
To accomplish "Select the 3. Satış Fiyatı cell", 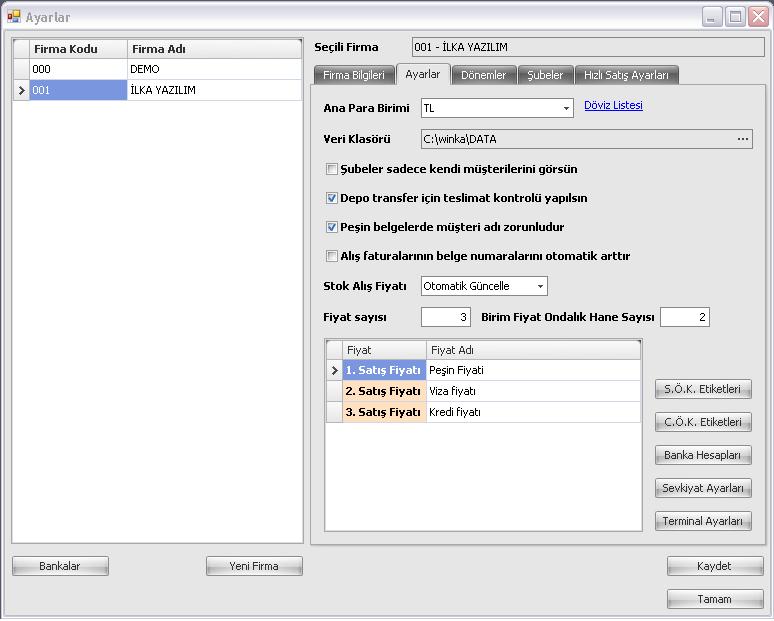I will click(x=384, y=412).
